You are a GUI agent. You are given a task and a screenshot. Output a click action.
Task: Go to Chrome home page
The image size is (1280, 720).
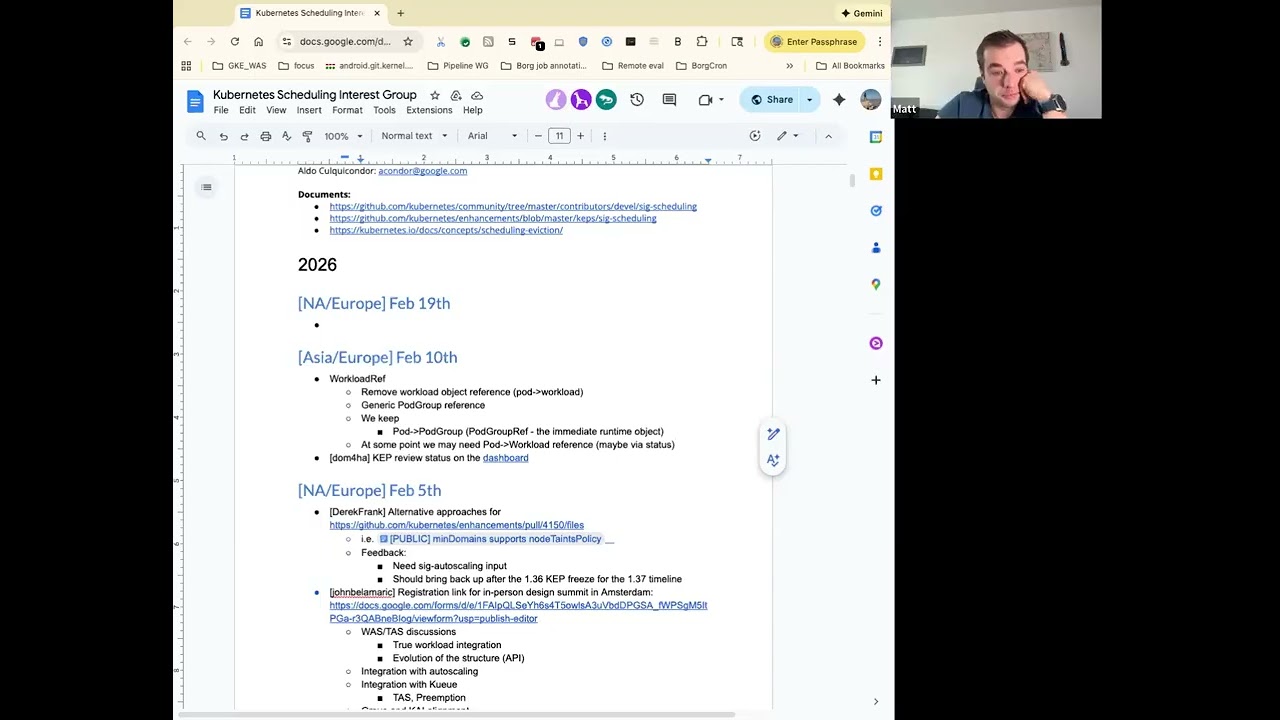click(x=258, y=41)
